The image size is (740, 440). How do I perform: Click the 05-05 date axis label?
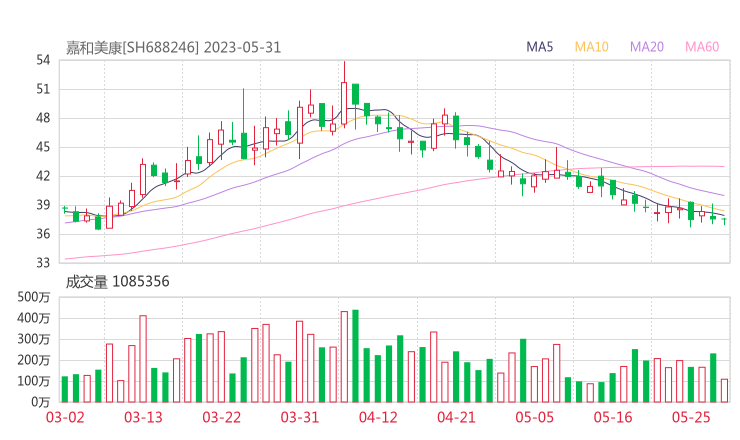[535, 417]
